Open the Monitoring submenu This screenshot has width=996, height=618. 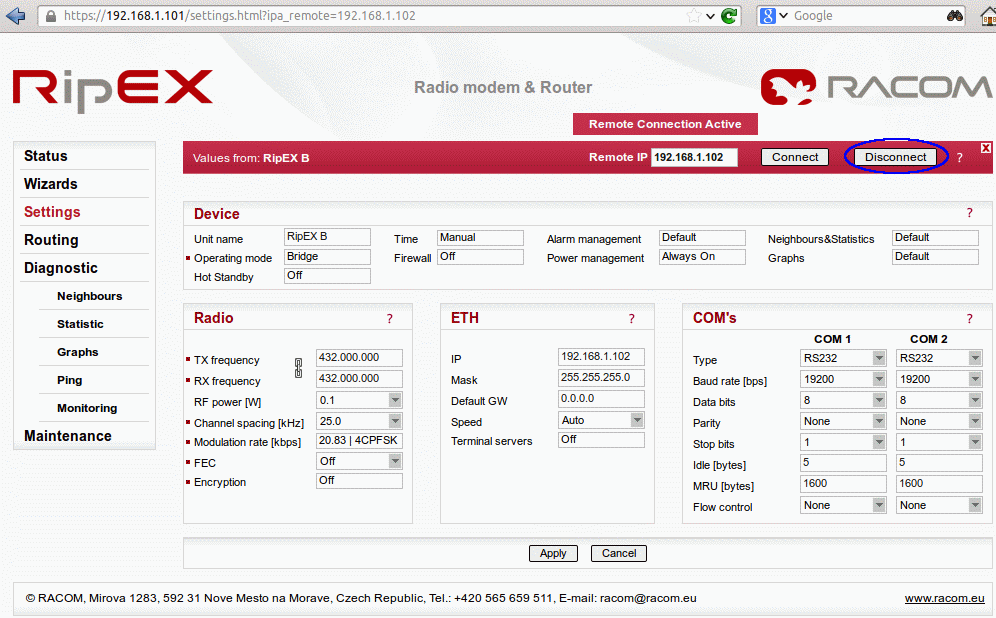[x=87, y=408]
